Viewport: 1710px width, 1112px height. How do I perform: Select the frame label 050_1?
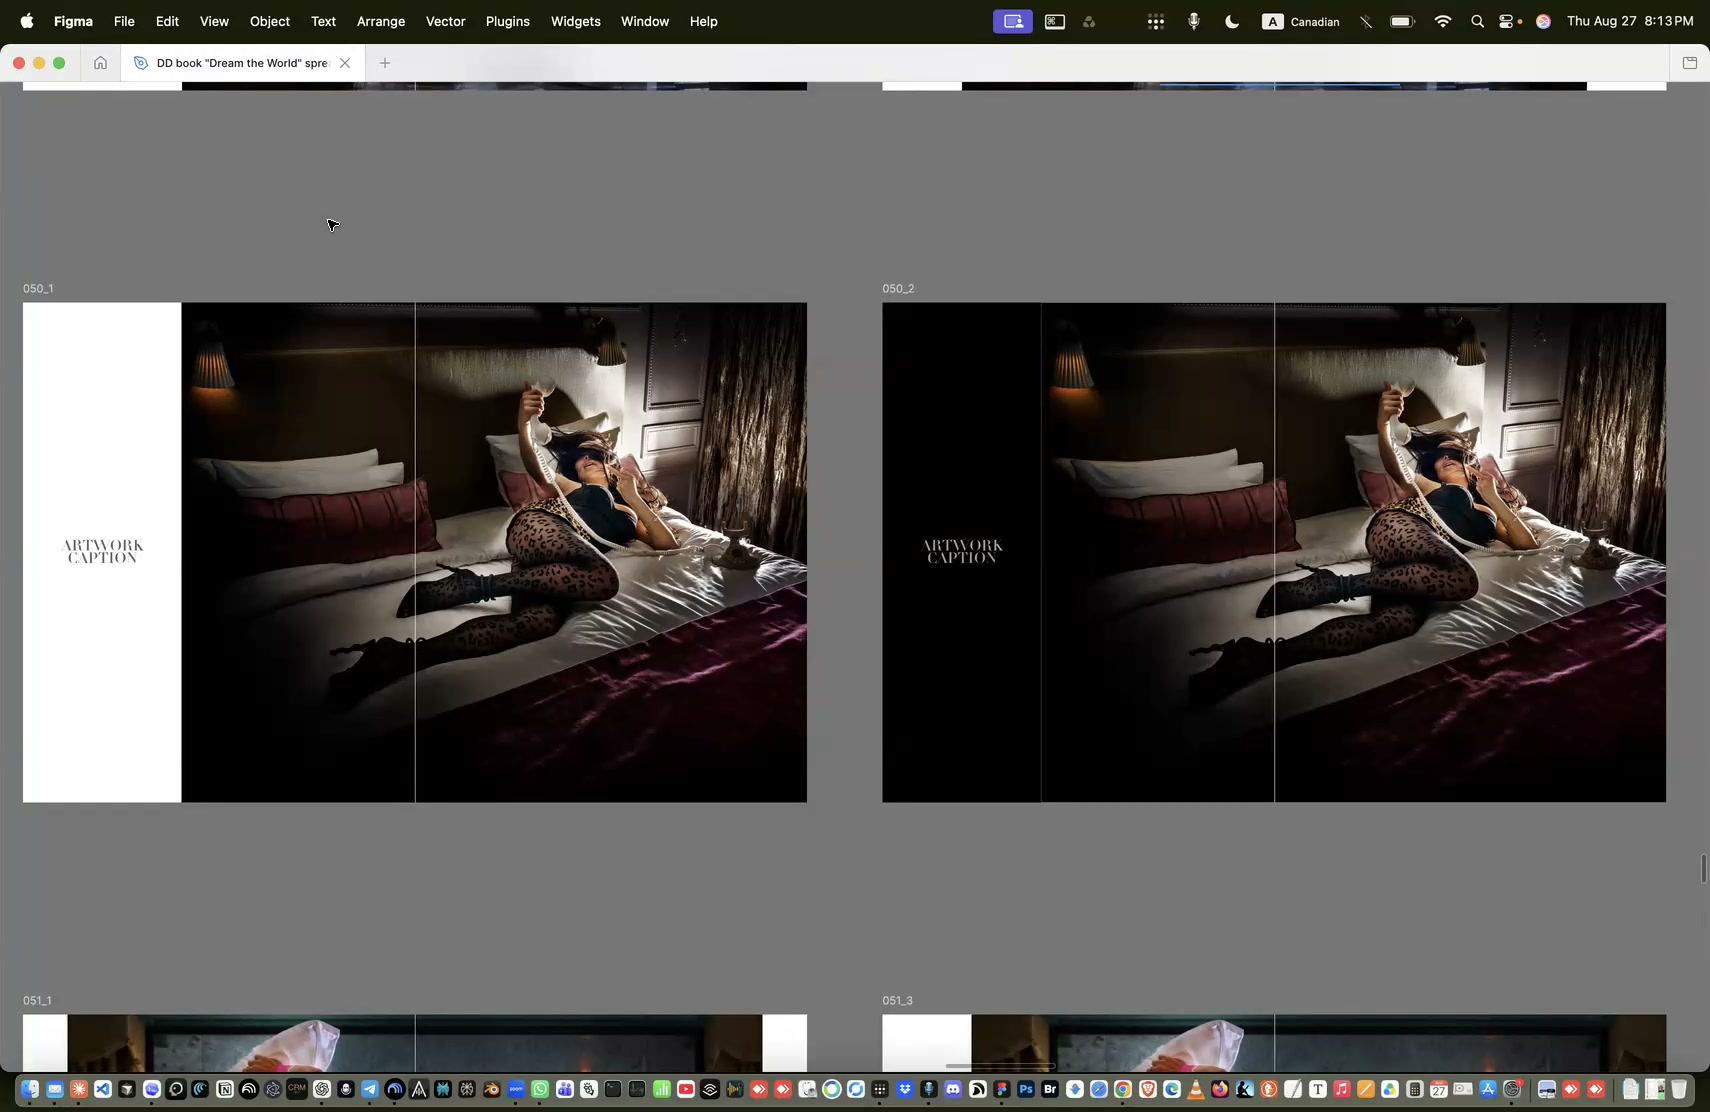point(38,289)
